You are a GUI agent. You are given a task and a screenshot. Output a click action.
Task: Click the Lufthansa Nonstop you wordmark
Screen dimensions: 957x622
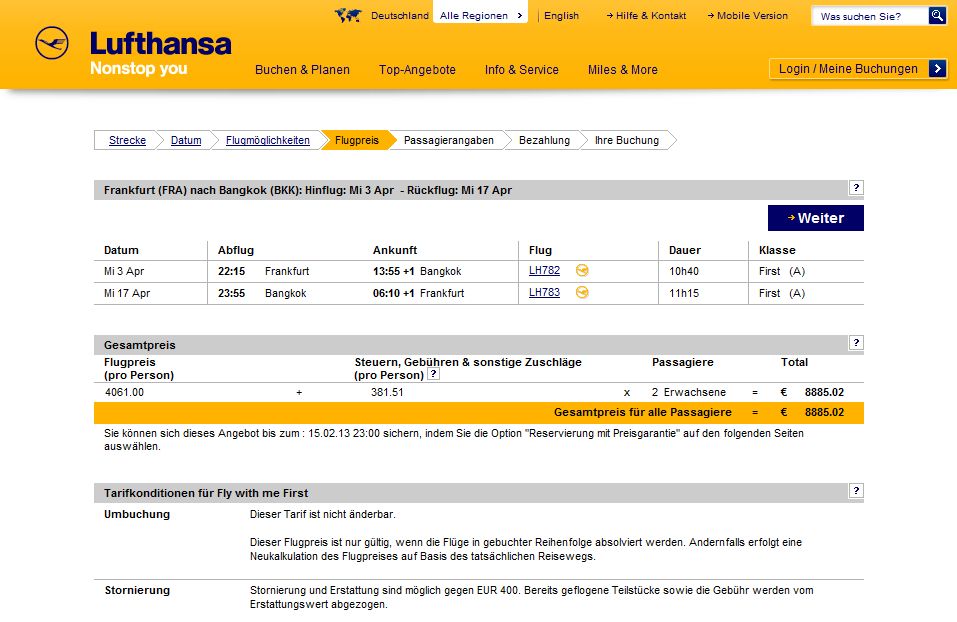(x=161, y=53)
